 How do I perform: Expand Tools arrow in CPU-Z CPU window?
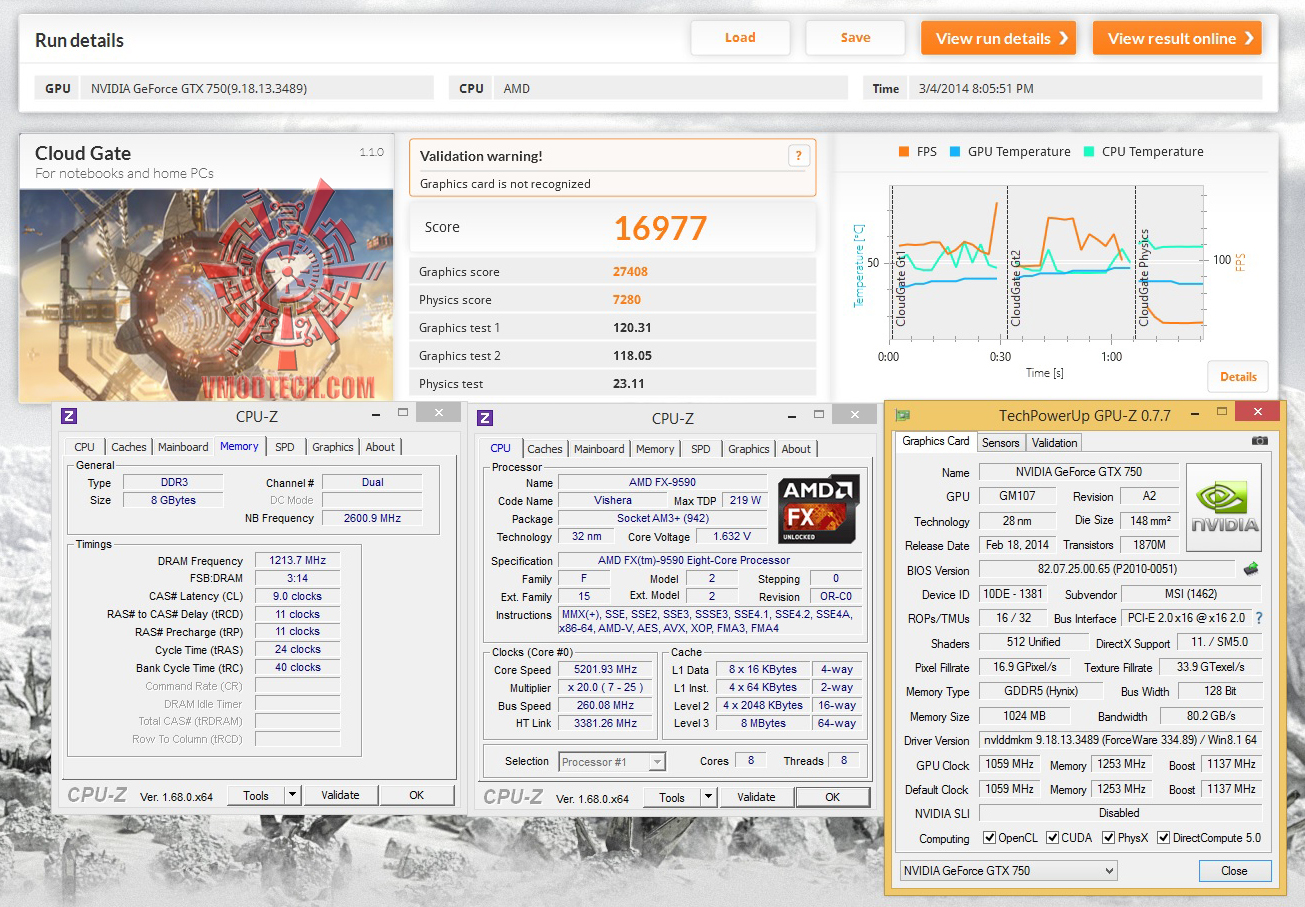click(x=708, y=797)
